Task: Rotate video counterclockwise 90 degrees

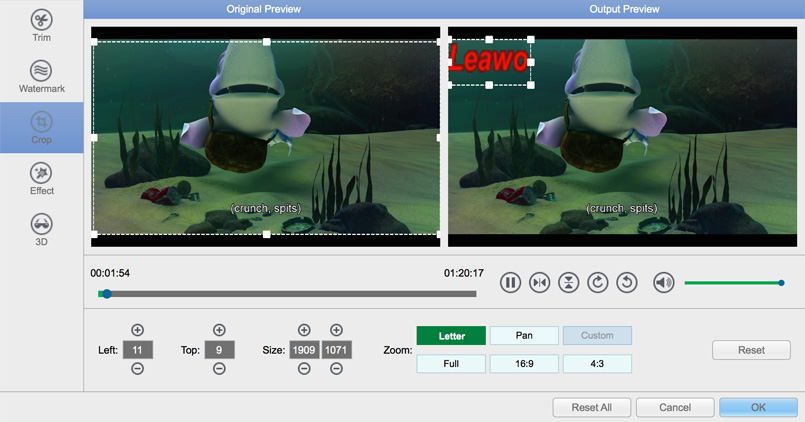Action: 627,282
